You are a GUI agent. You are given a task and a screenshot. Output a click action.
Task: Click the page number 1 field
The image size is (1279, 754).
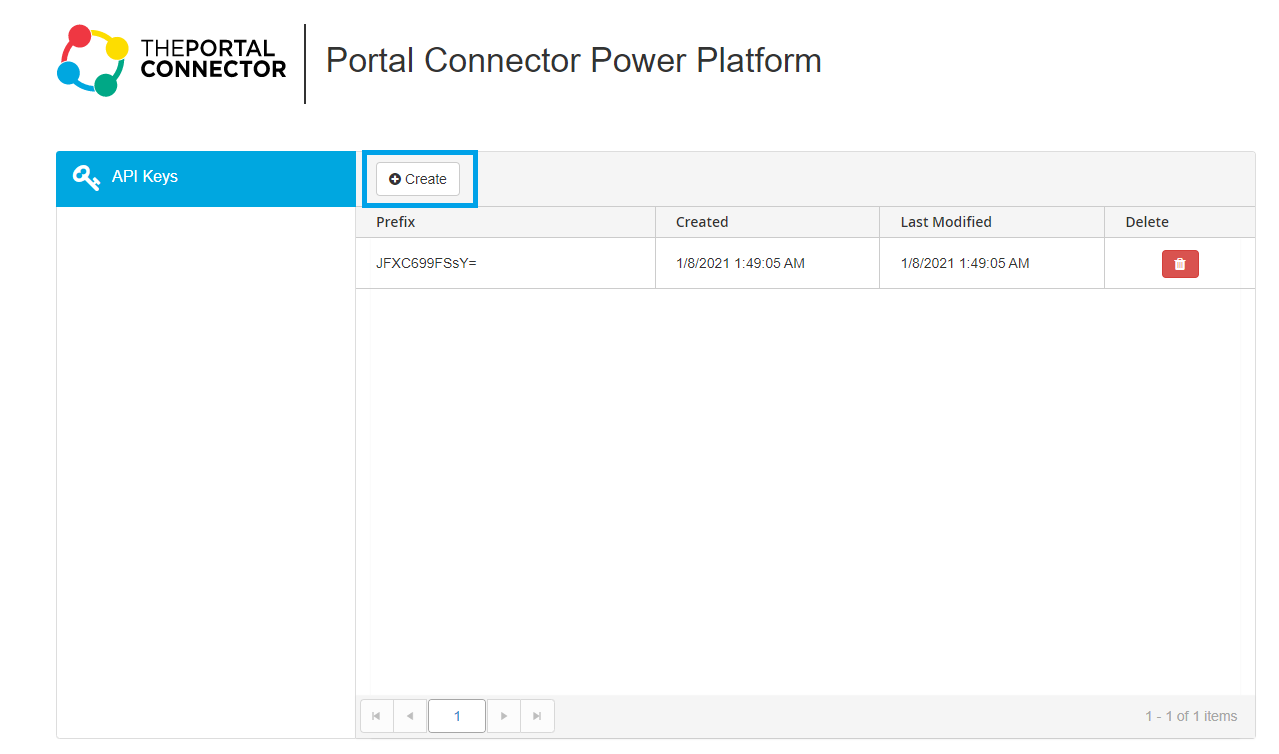[457, 716]
